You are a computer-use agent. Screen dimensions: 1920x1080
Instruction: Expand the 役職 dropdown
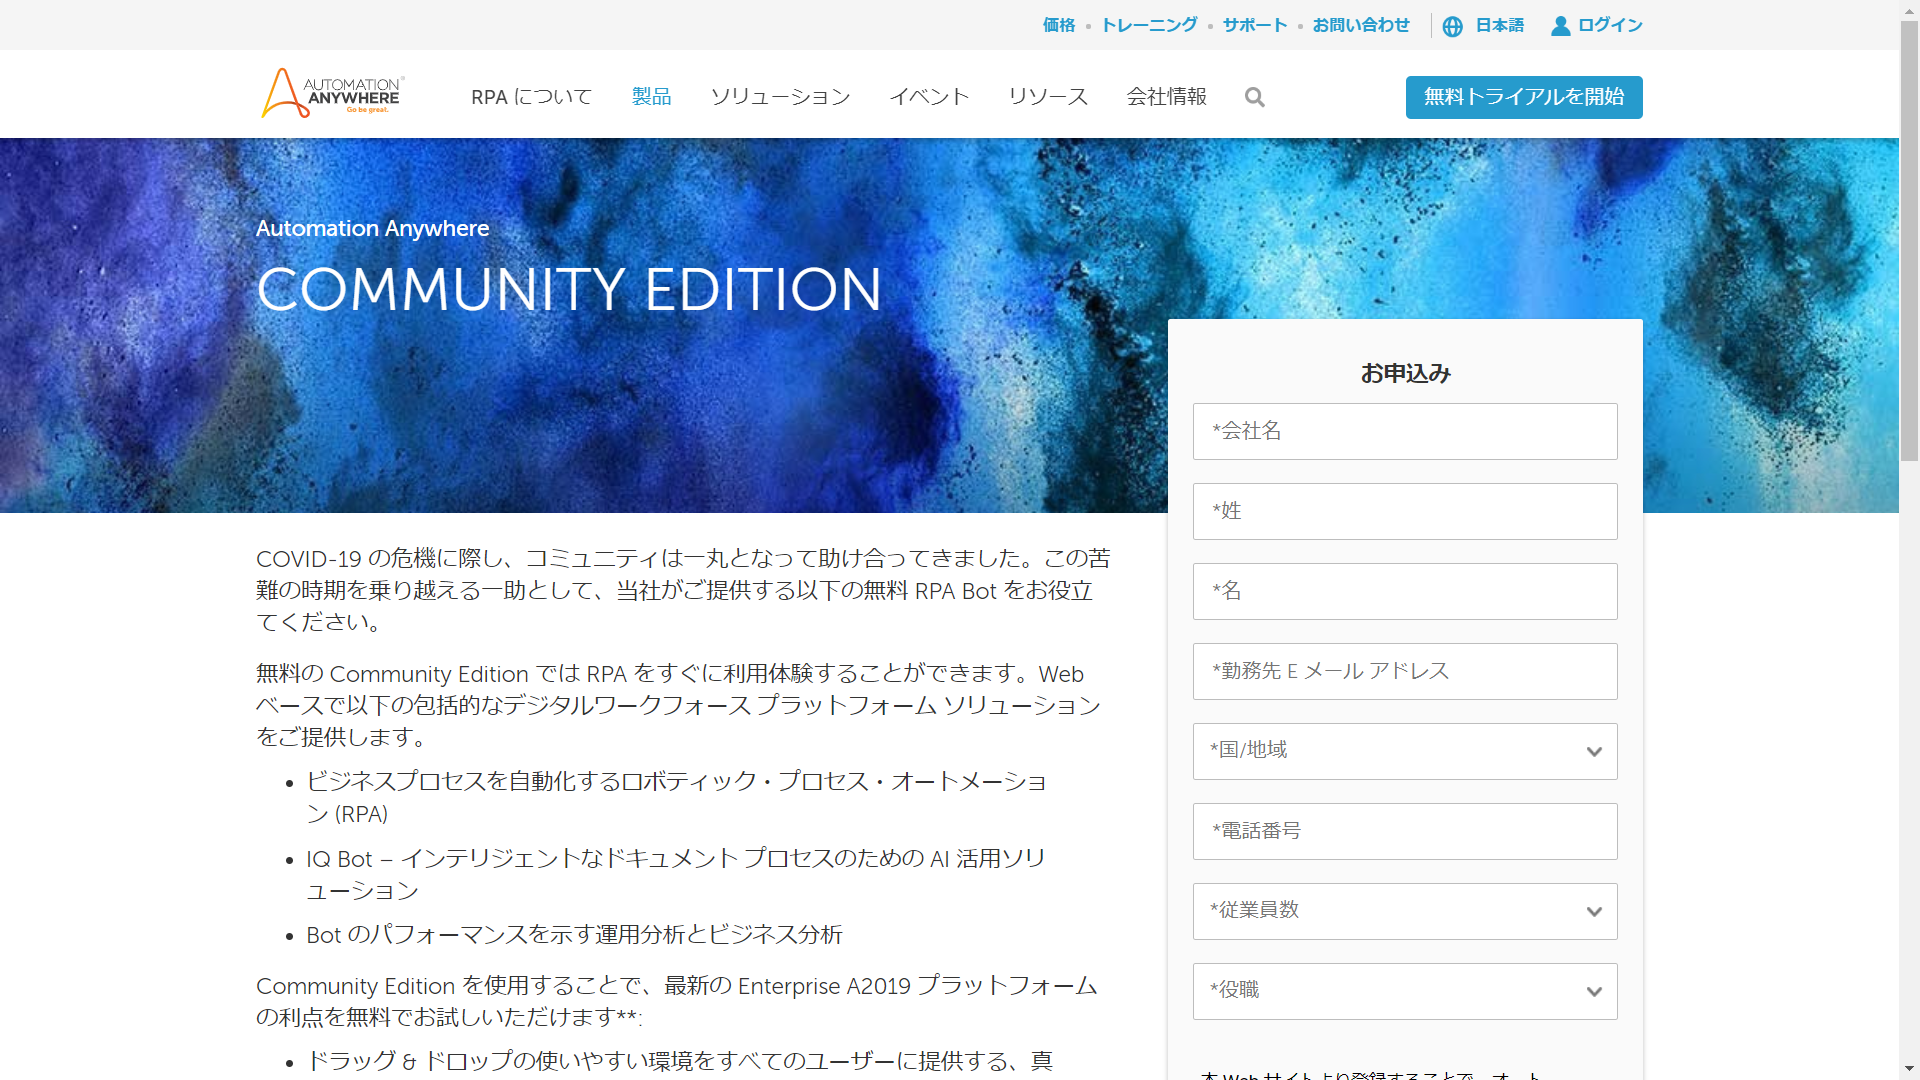1405,991
